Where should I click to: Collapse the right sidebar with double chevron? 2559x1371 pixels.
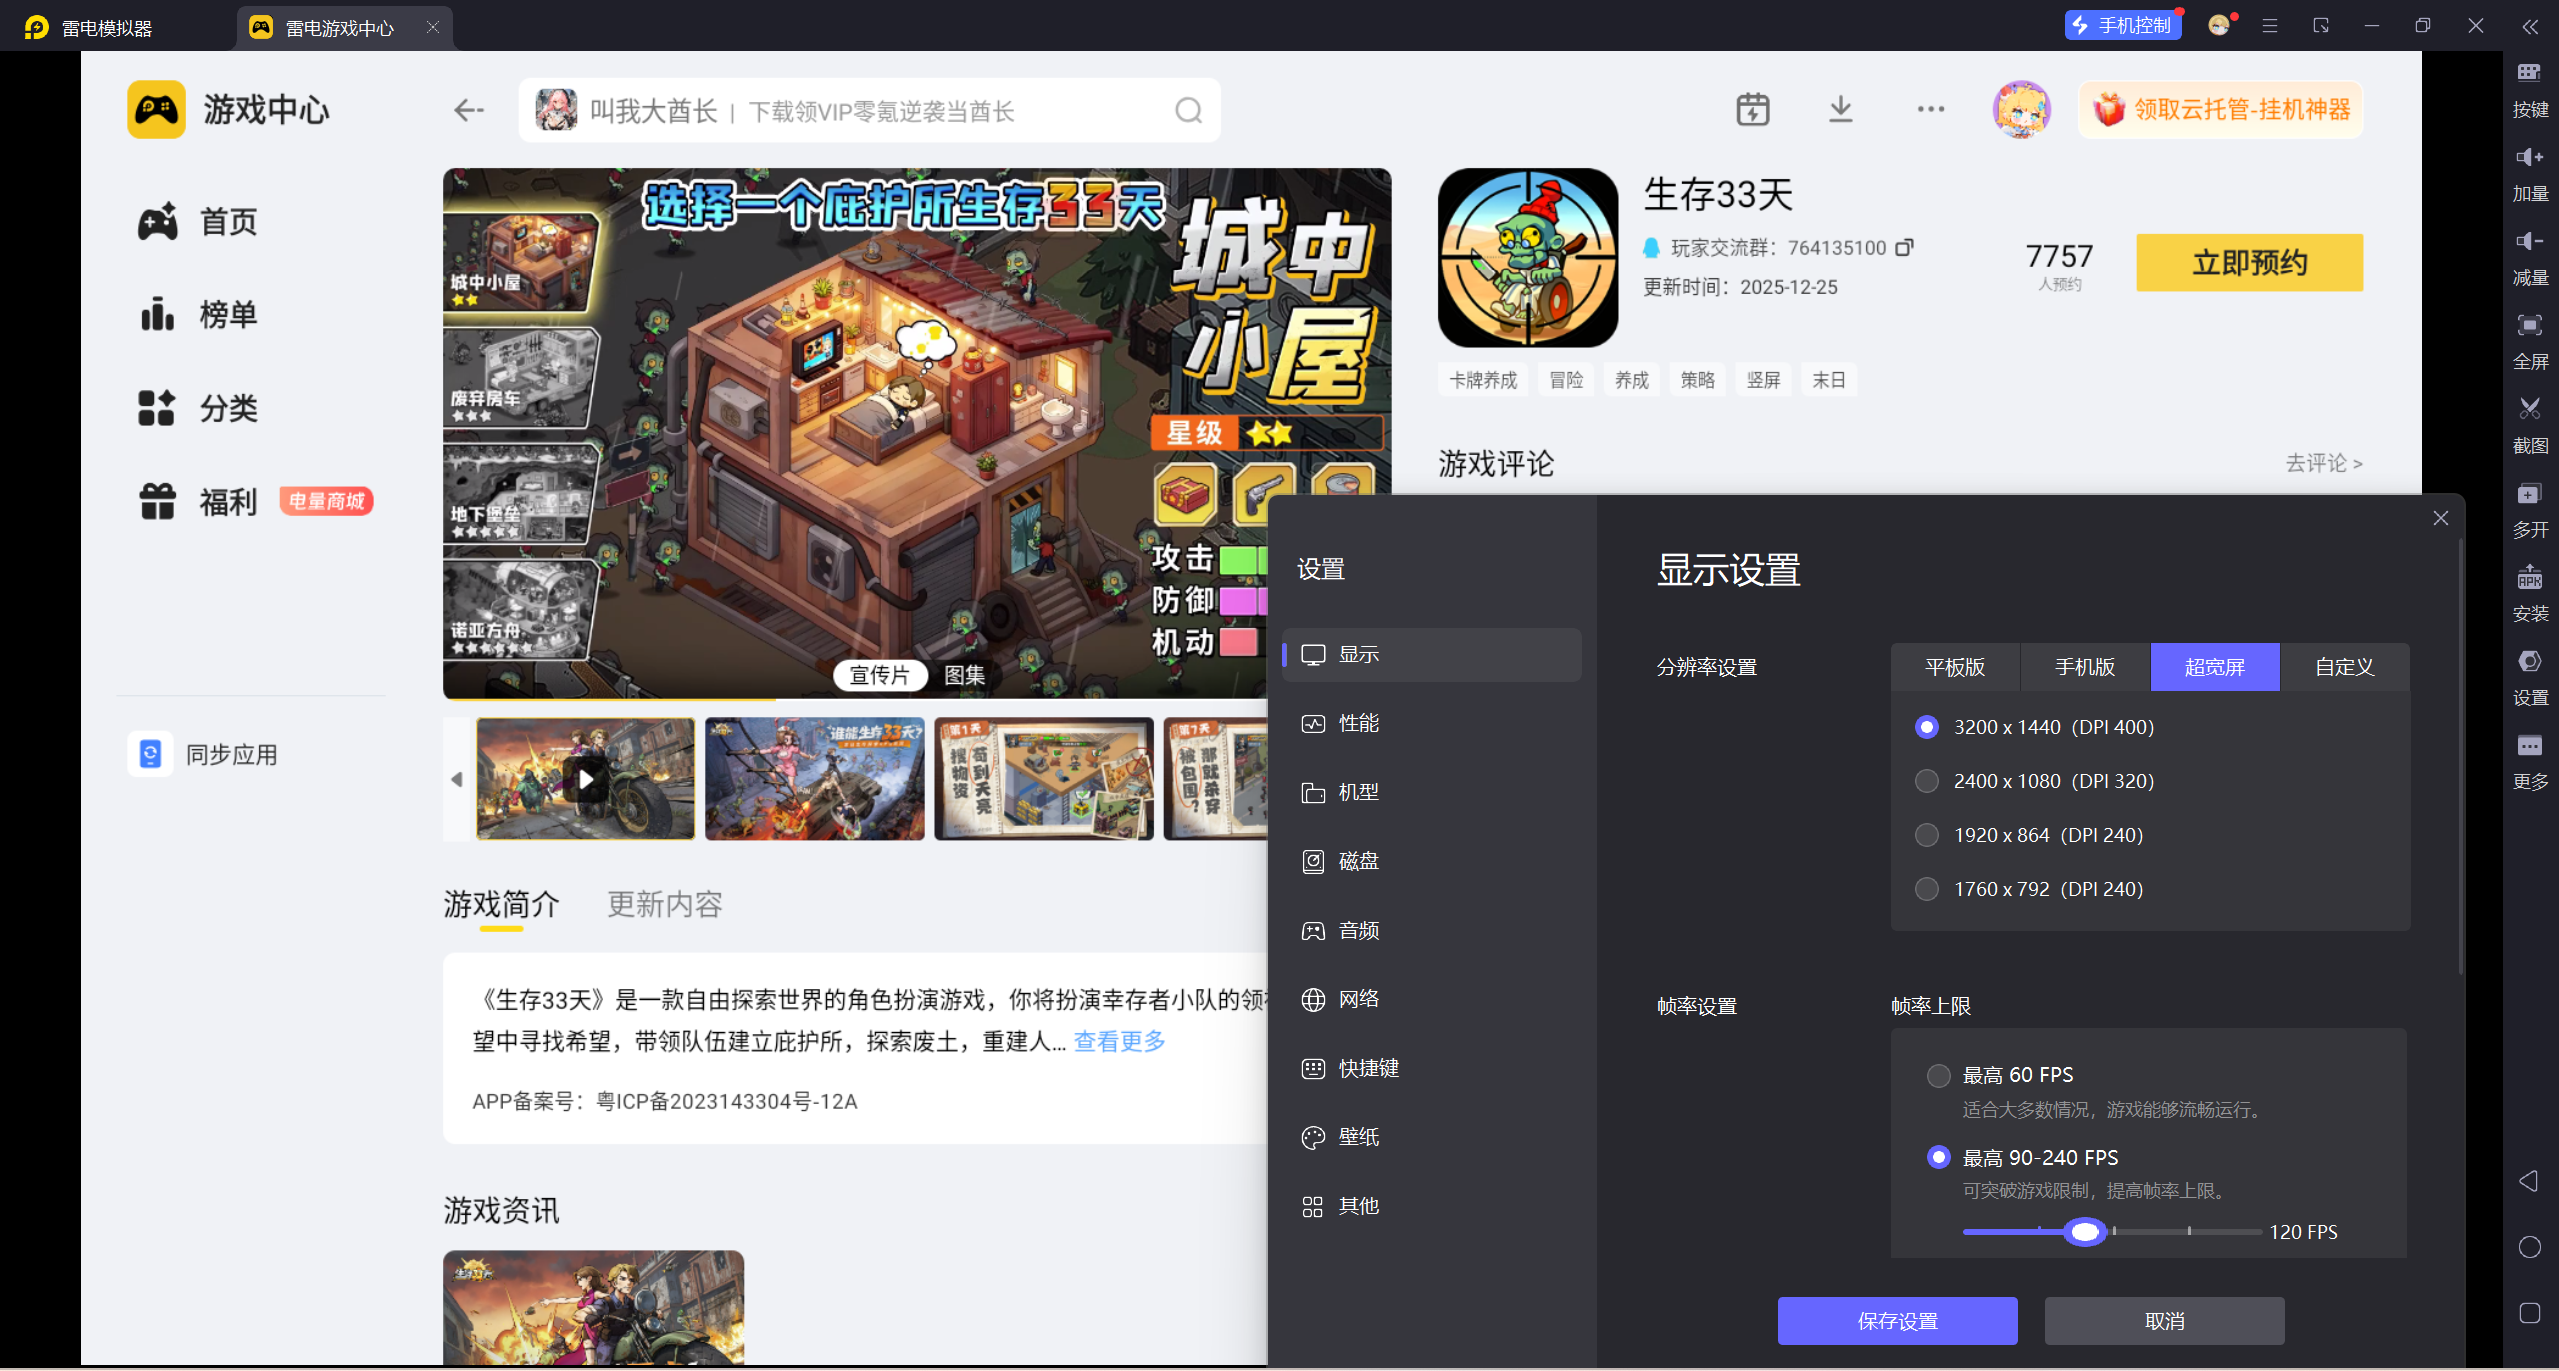[2529, 27]
